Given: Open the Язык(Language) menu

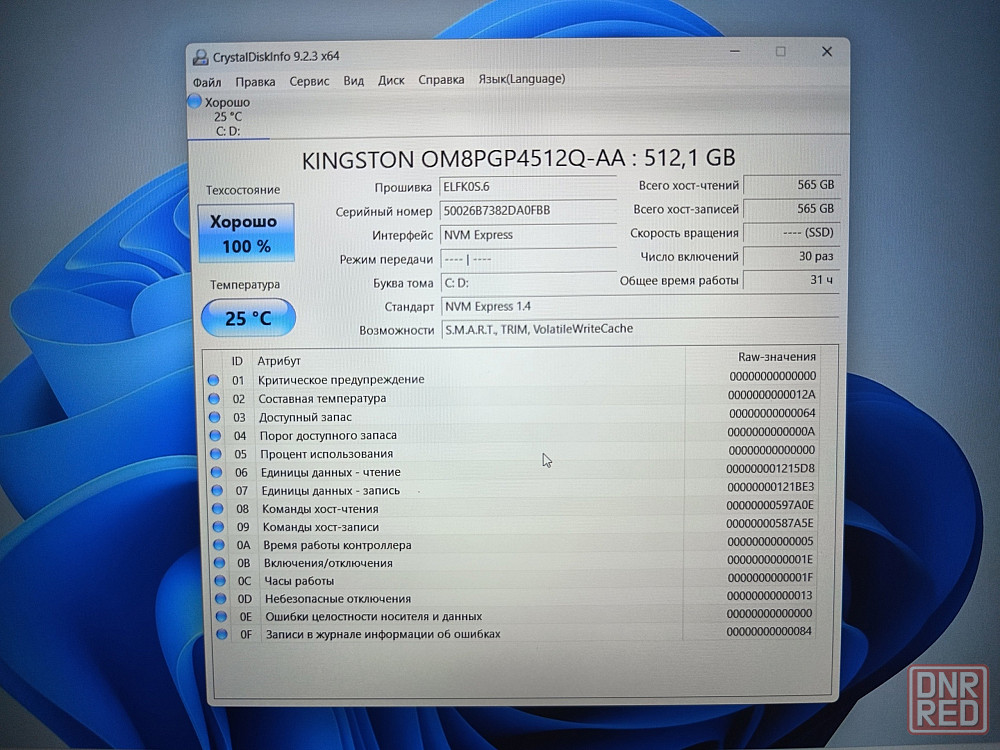Looking at the screenshot, I should 521,79.
